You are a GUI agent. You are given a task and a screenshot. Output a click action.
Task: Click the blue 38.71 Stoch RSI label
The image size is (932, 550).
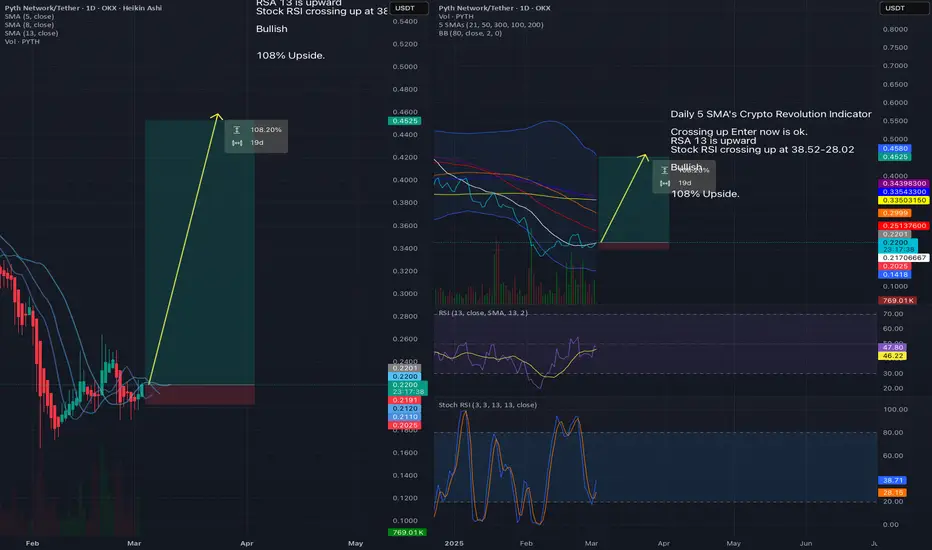tap(892, 480)
